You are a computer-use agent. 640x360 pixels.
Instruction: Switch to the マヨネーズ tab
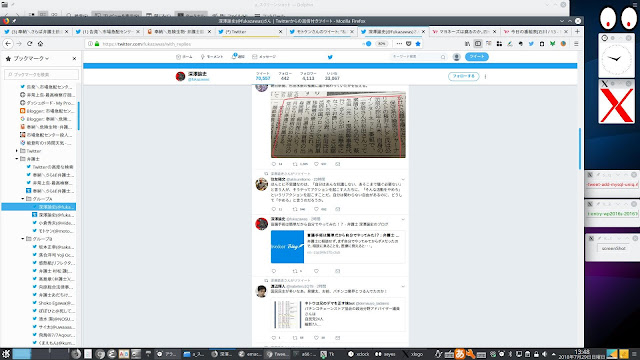tap(463, 31)
